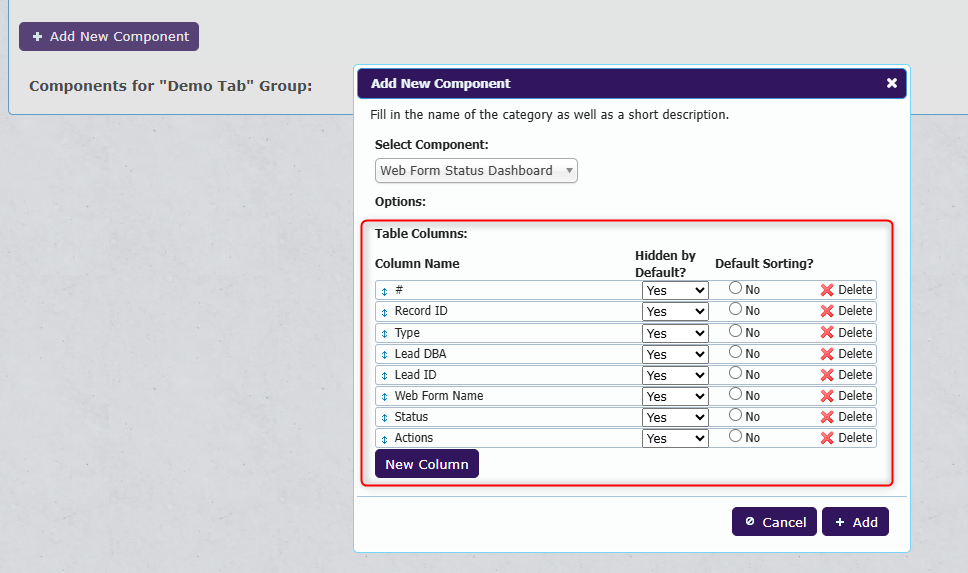Screen dimensions: 968x573
Task: Grab the reorder arrows next to Status
Action: coord(384,417)
